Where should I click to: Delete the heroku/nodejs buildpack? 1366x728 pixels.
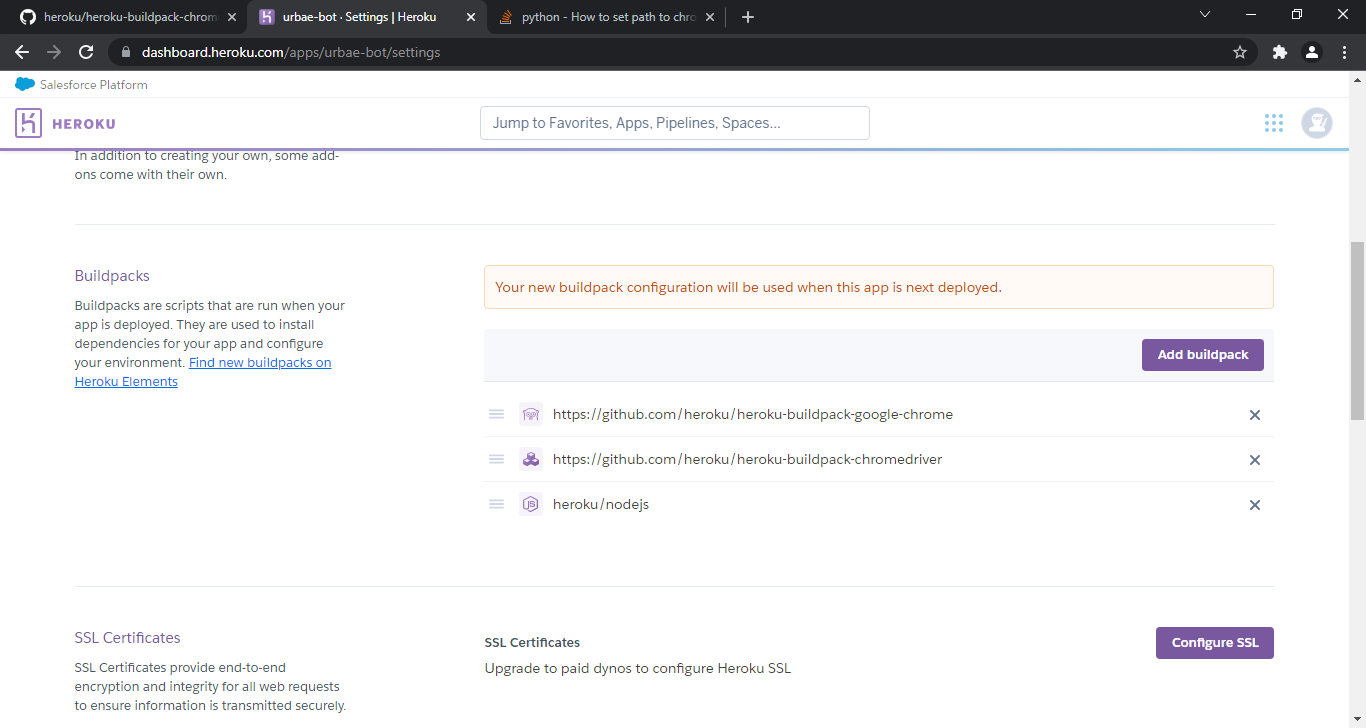[x=1254, y=505]
